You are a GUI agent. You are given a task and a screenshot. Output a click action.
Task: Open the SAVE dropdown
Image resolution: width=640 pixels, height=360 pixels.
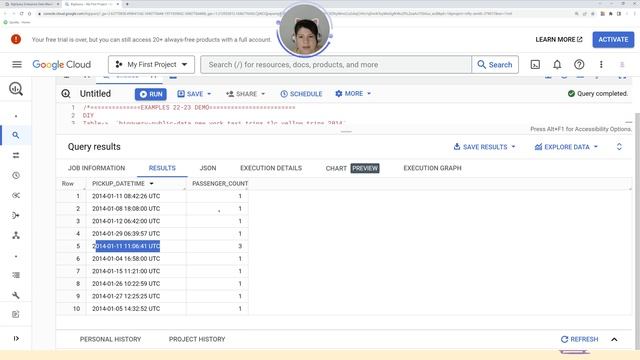[x=194, y=94]
